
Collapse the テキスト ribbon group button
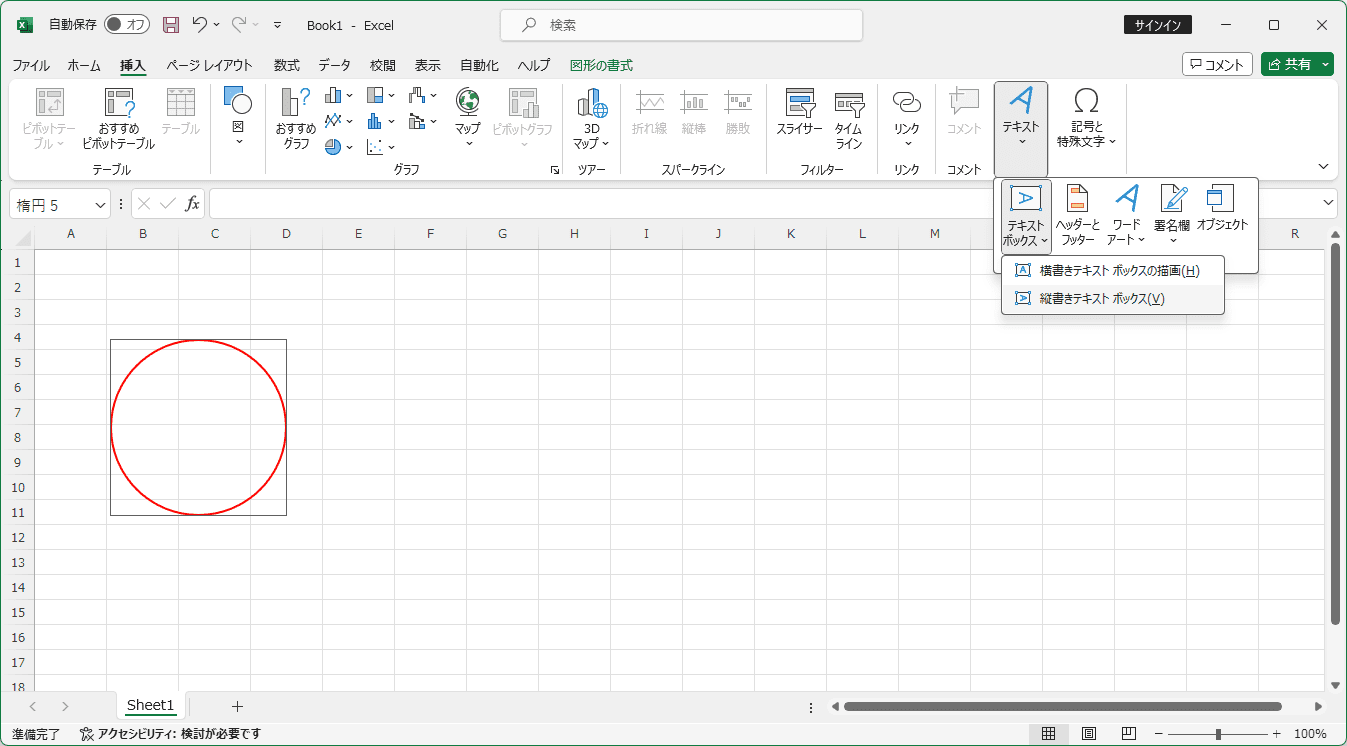pos(1021,129)
